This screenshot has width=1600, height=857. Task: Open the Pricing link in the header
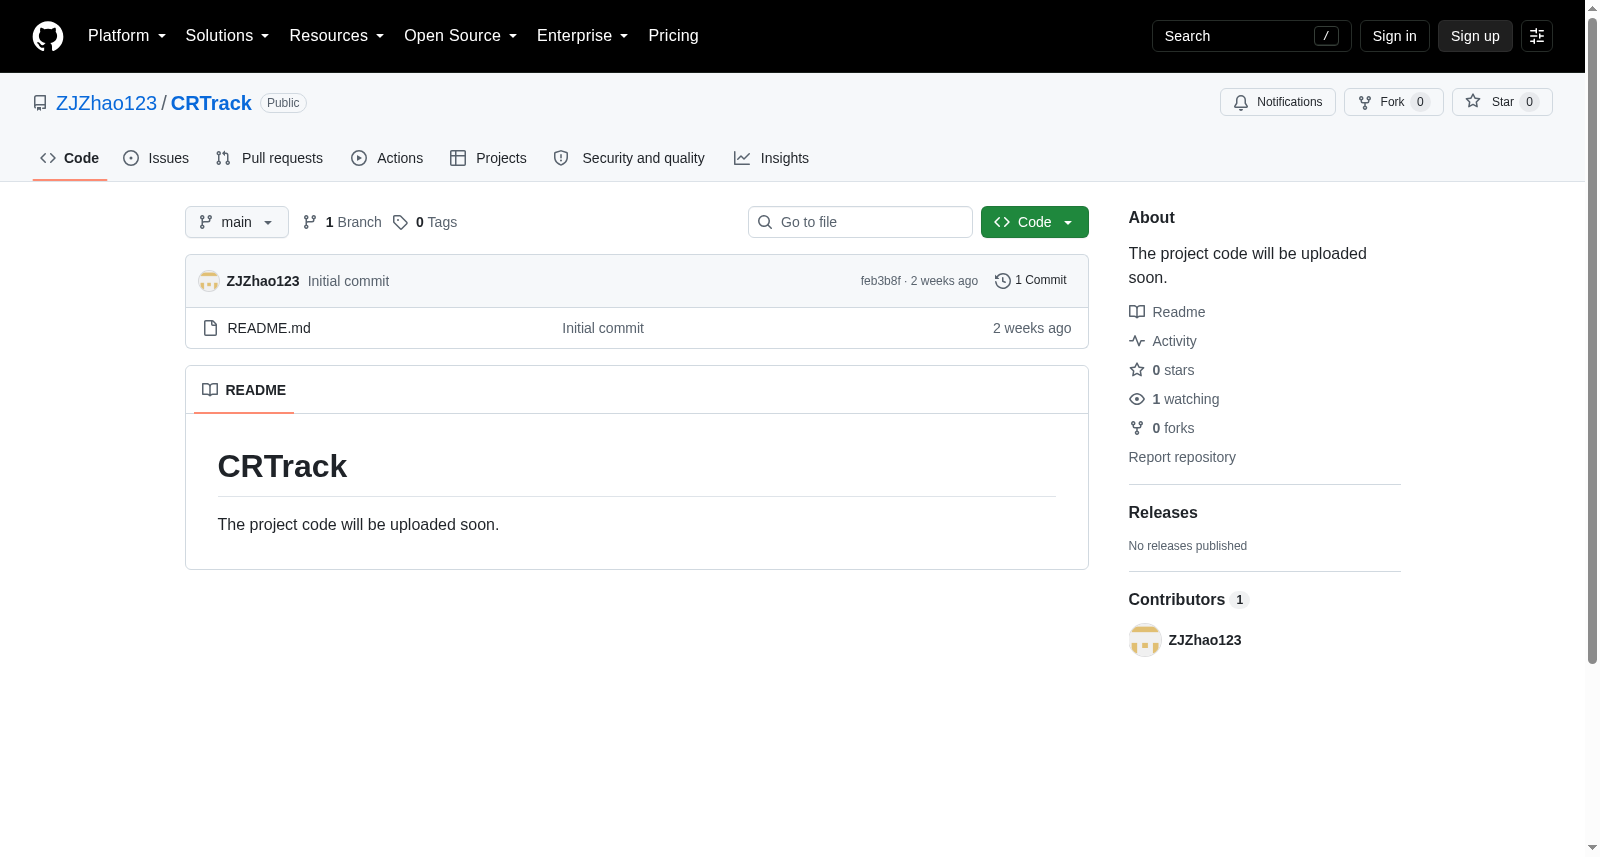pos(673,36)
